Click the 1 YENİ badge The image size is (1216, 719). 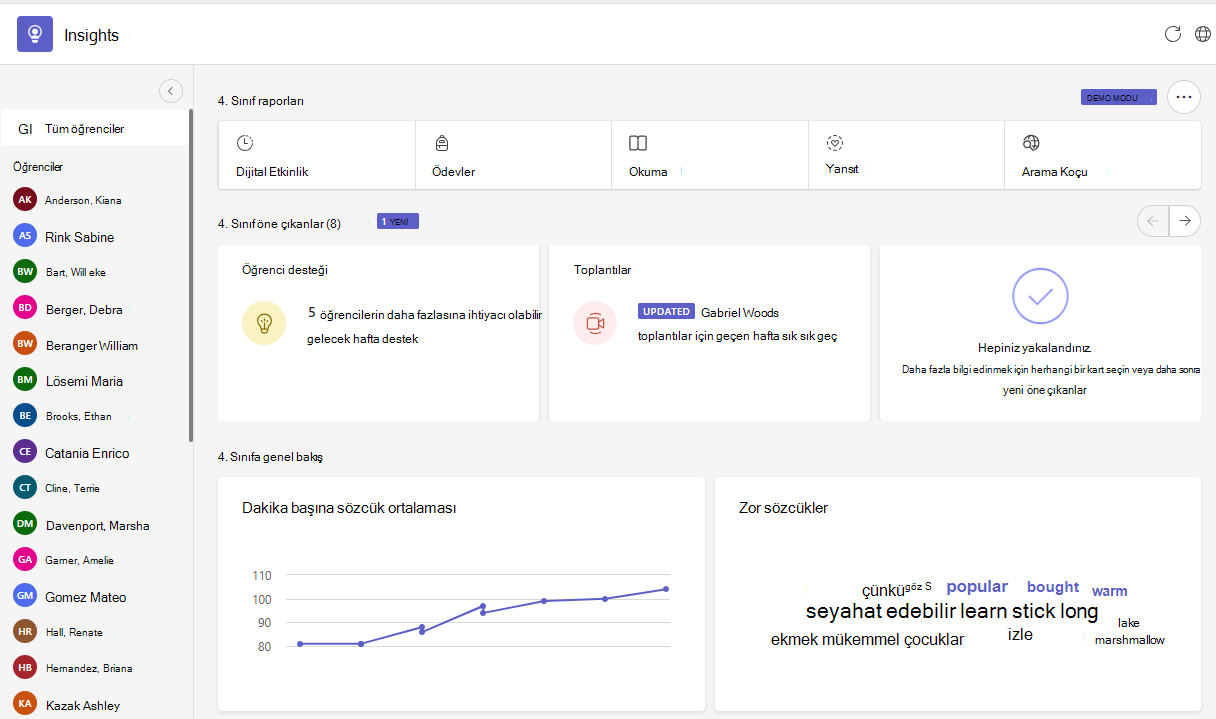pyautogui.click(x=398, y=221)
